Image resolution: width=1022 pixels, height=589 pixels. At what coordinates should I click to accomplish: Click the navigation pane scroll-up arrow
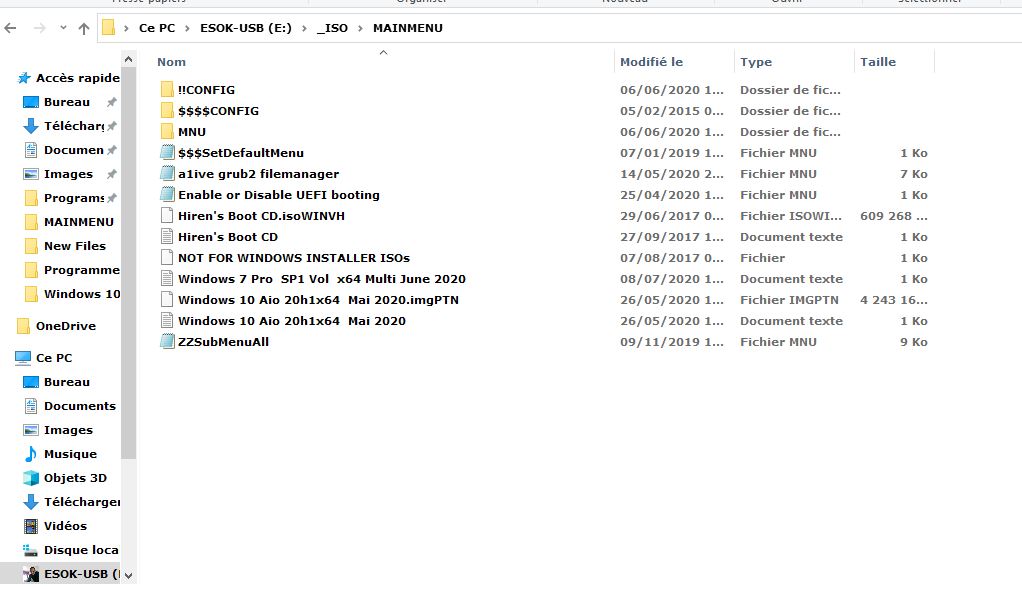128,59
